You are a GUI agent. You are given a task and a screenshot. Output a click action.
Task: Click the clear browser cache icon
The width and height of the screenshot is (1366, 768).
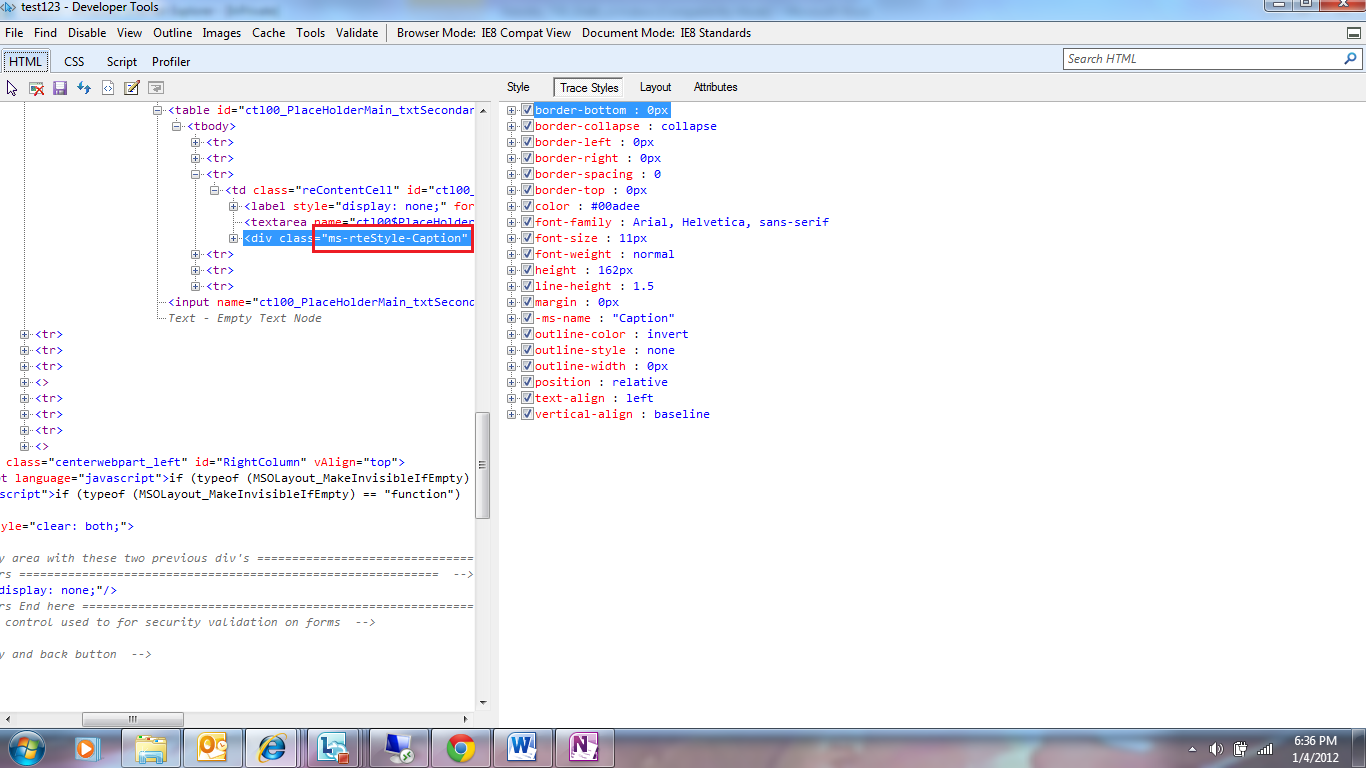pos(36,88)
